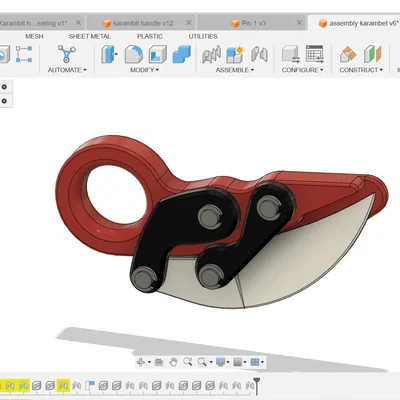Click the joint icon right of New Component
The width and height of the screenshot is (400, 400).
[x=259, y=54]
